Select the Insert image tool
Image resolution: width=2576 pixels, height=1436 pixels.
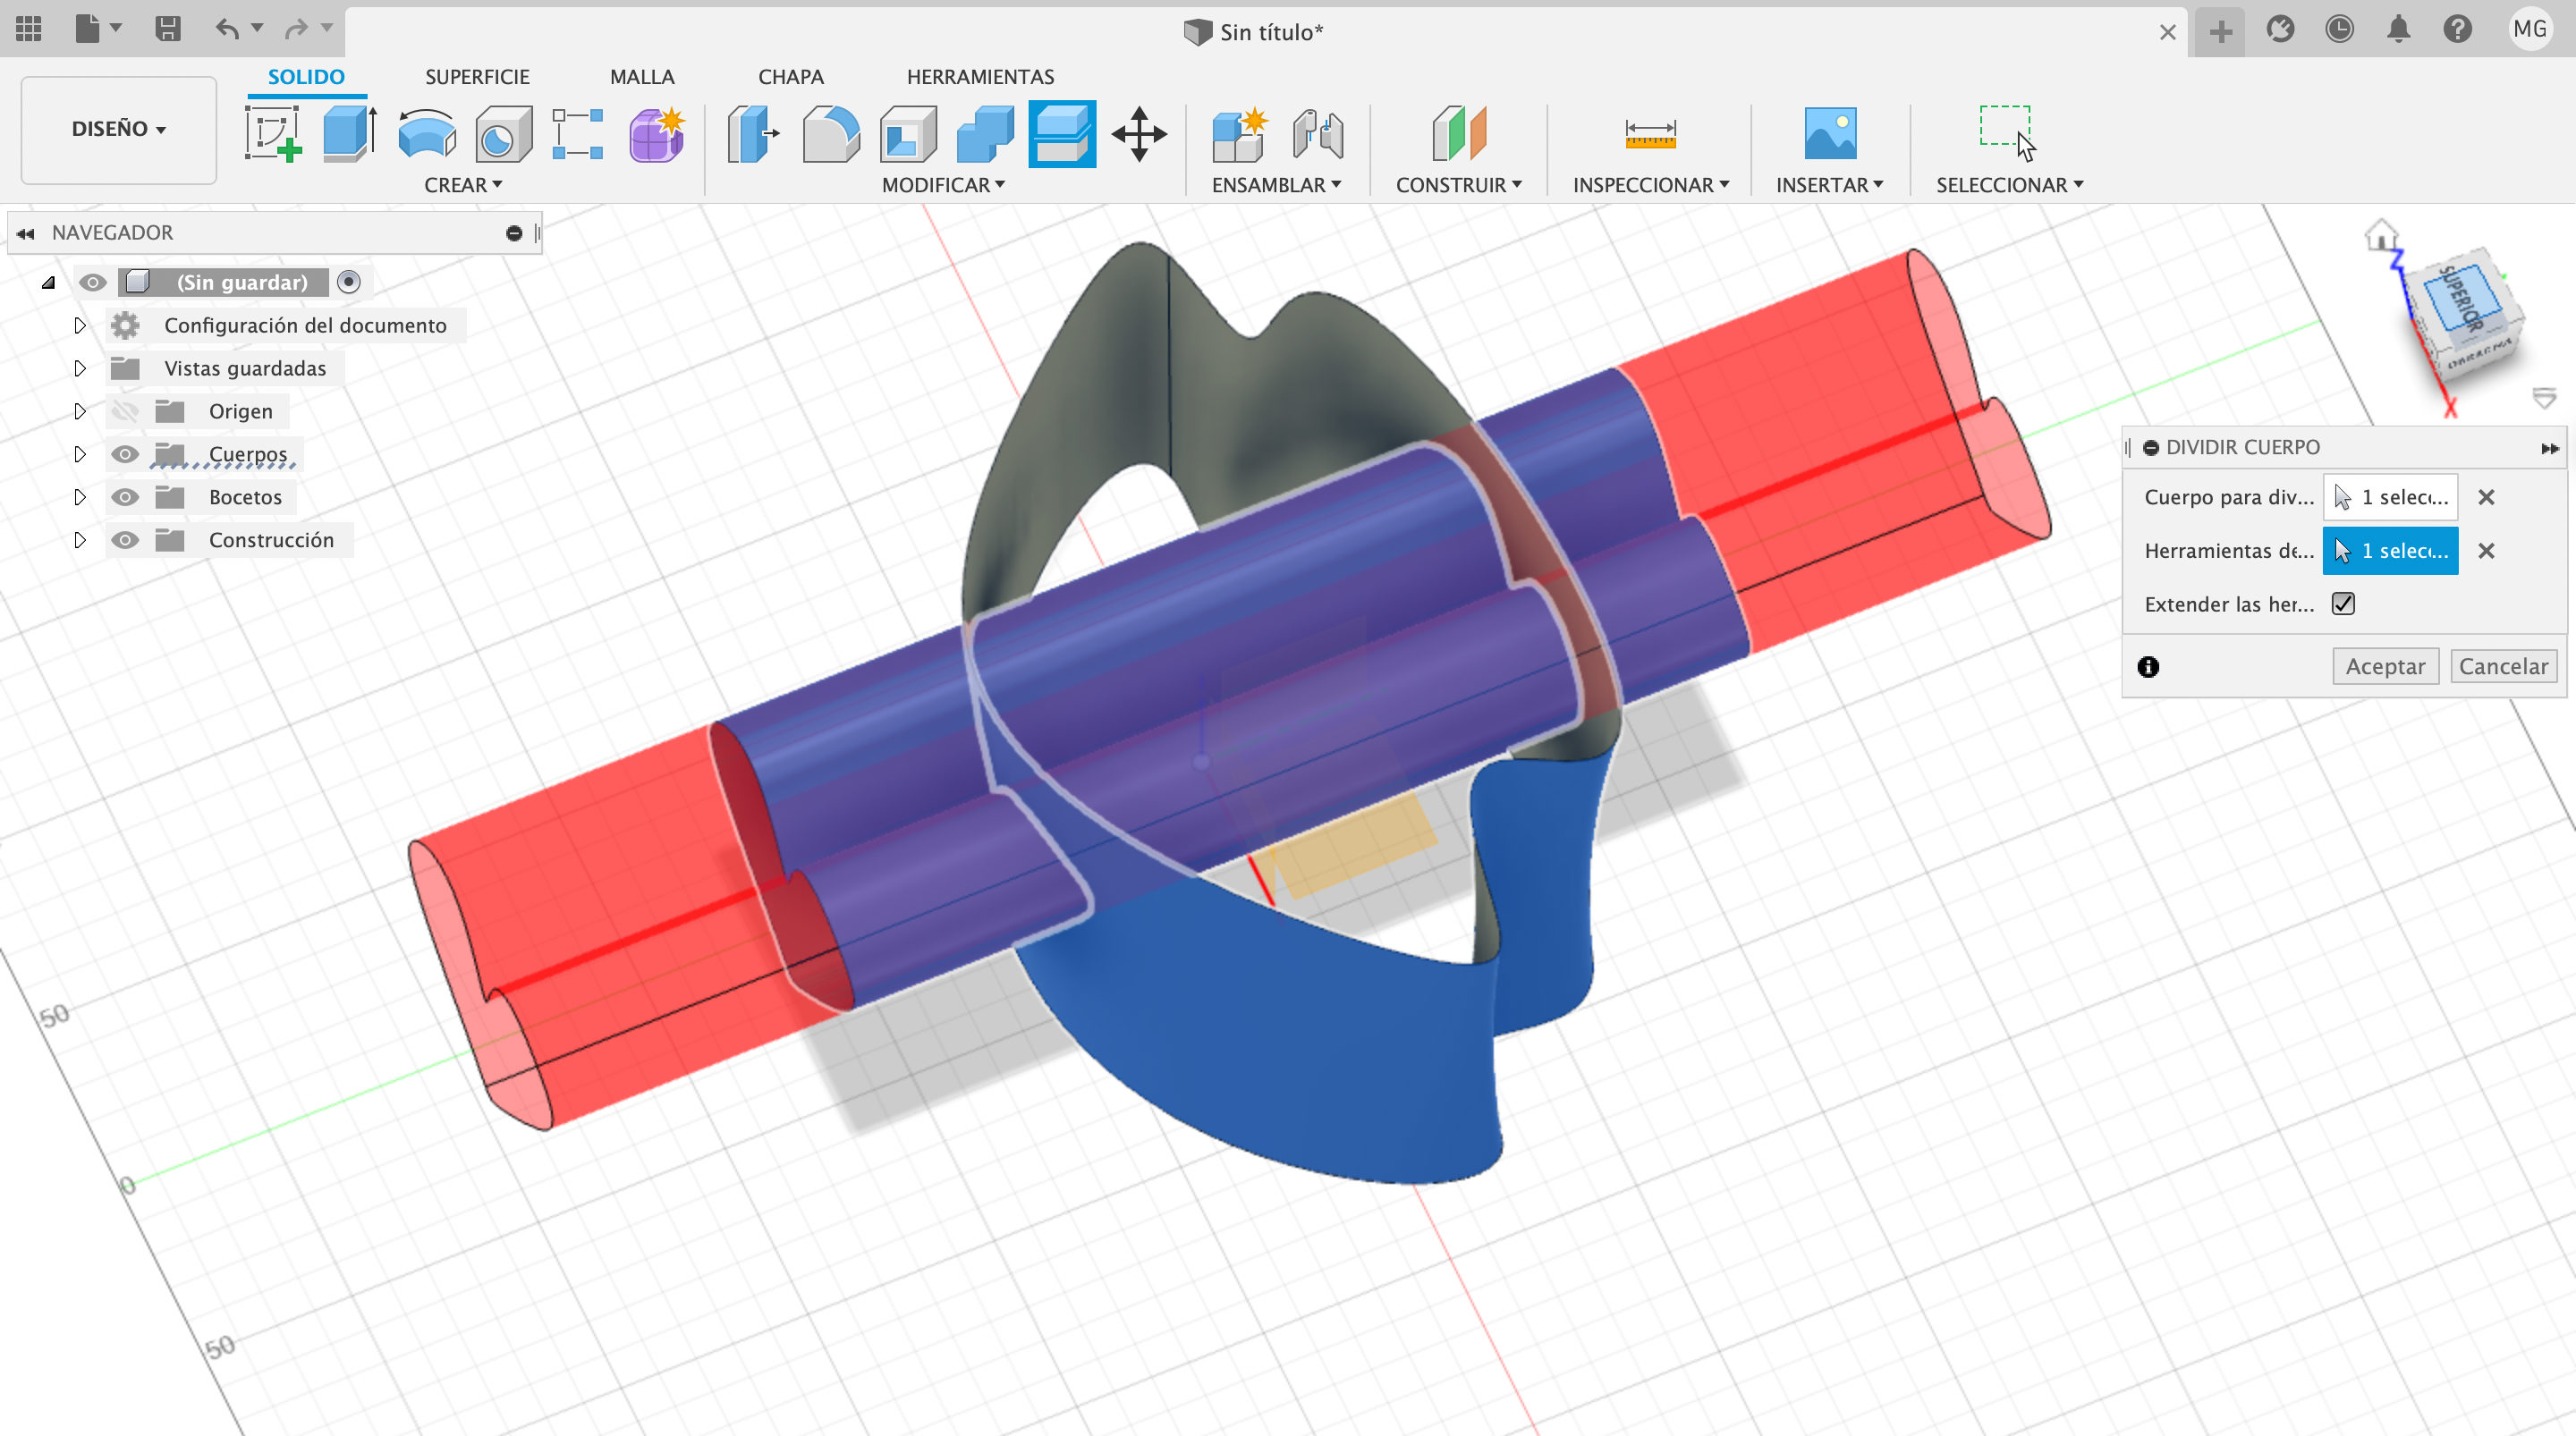[1830, 134]
